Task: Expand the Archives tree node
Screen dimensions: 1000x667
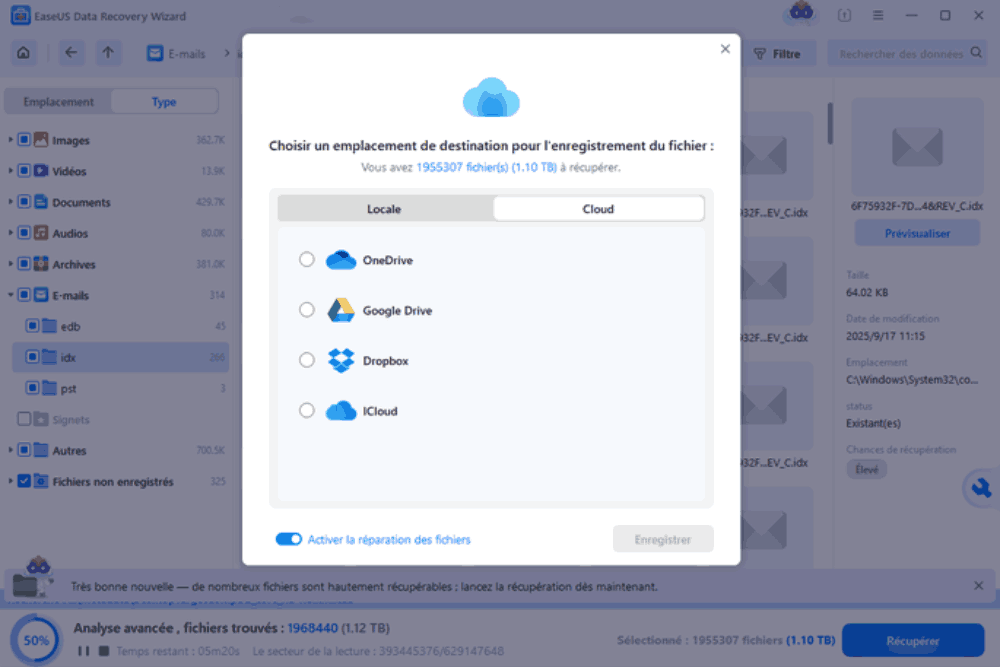Action: coord(10,263)
